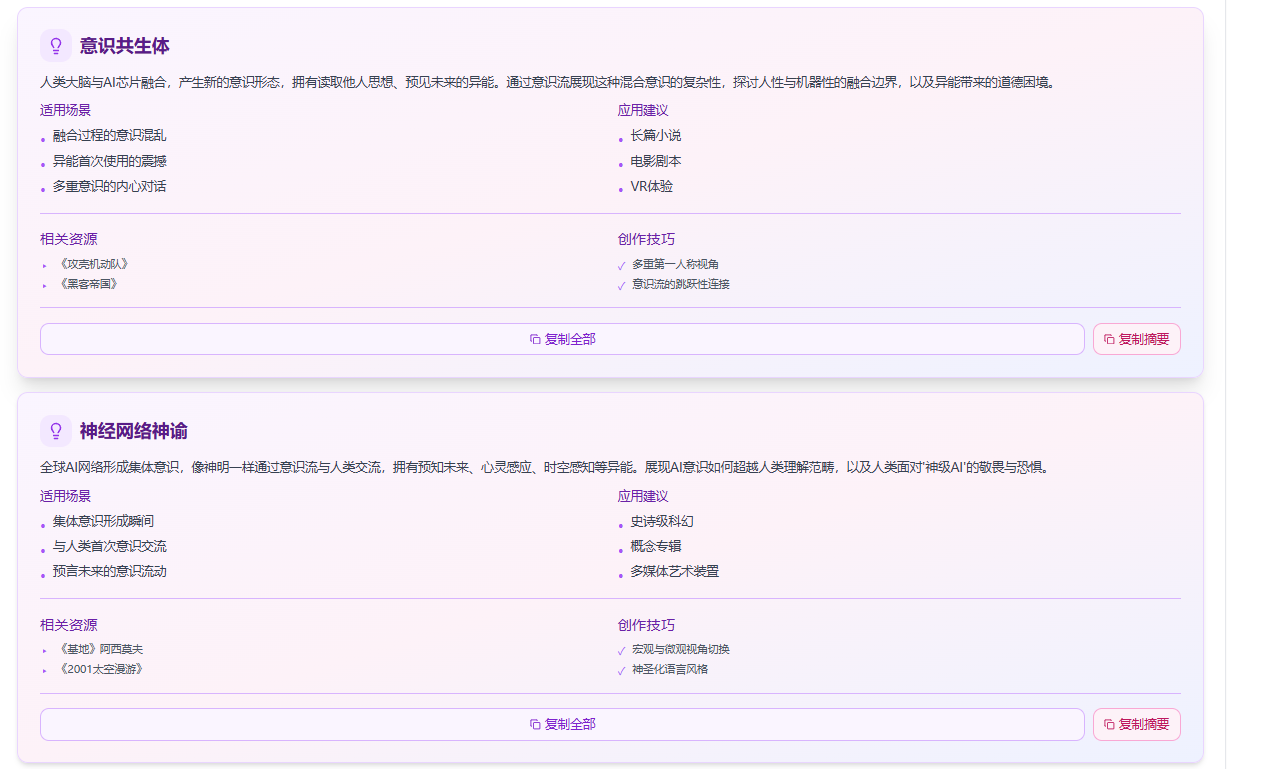The image size is (1263, 769).
Task: Click the VR体验 suggestion item
Action: [x=652, y=187]
